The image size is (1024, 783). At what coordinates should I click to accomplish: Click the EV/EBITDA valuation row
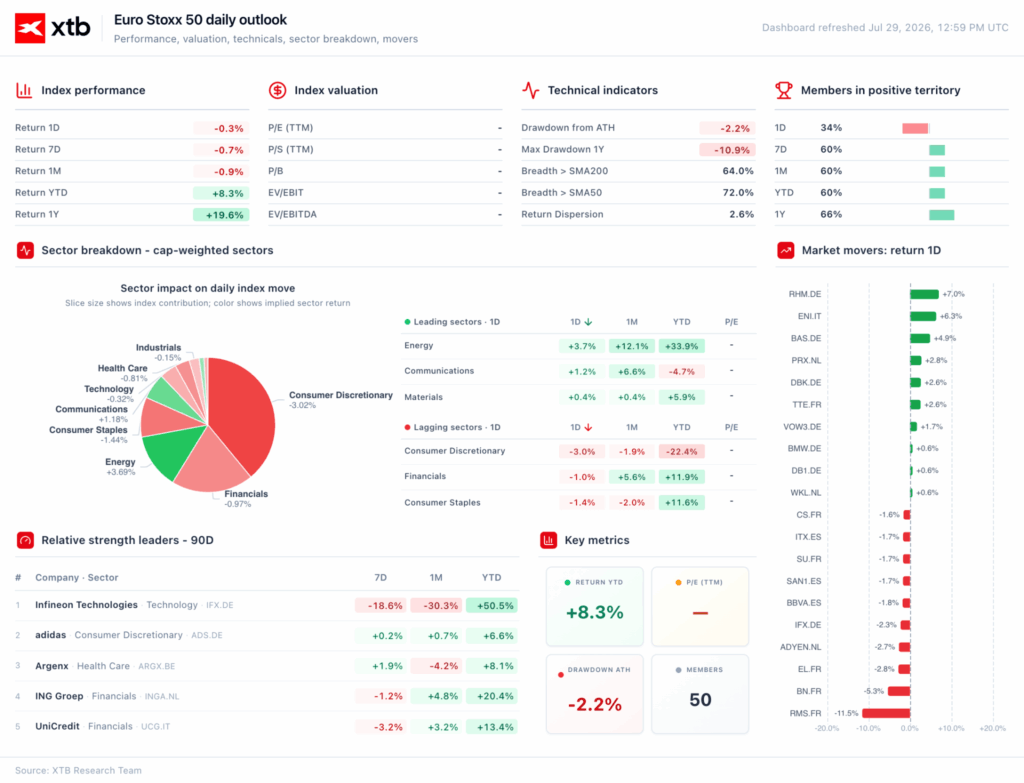click(x=385, y=214)
